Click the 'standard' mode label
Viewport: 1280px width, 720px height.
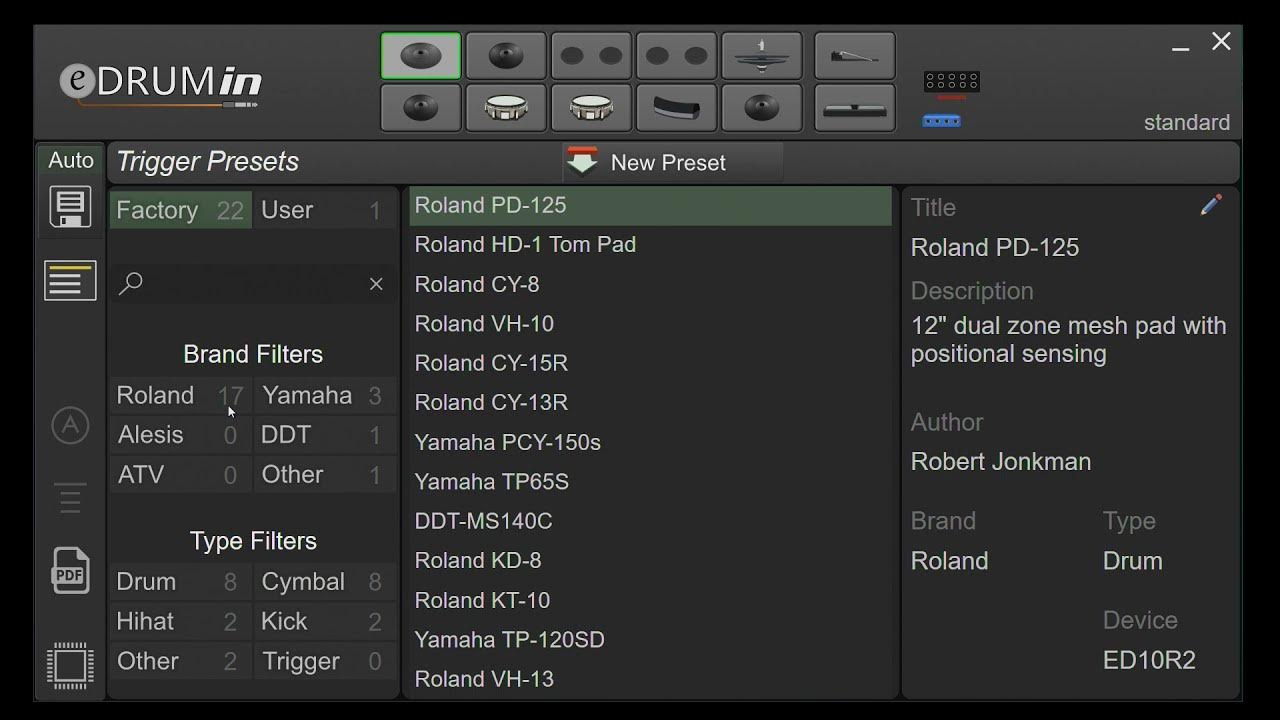(1187, 122)
